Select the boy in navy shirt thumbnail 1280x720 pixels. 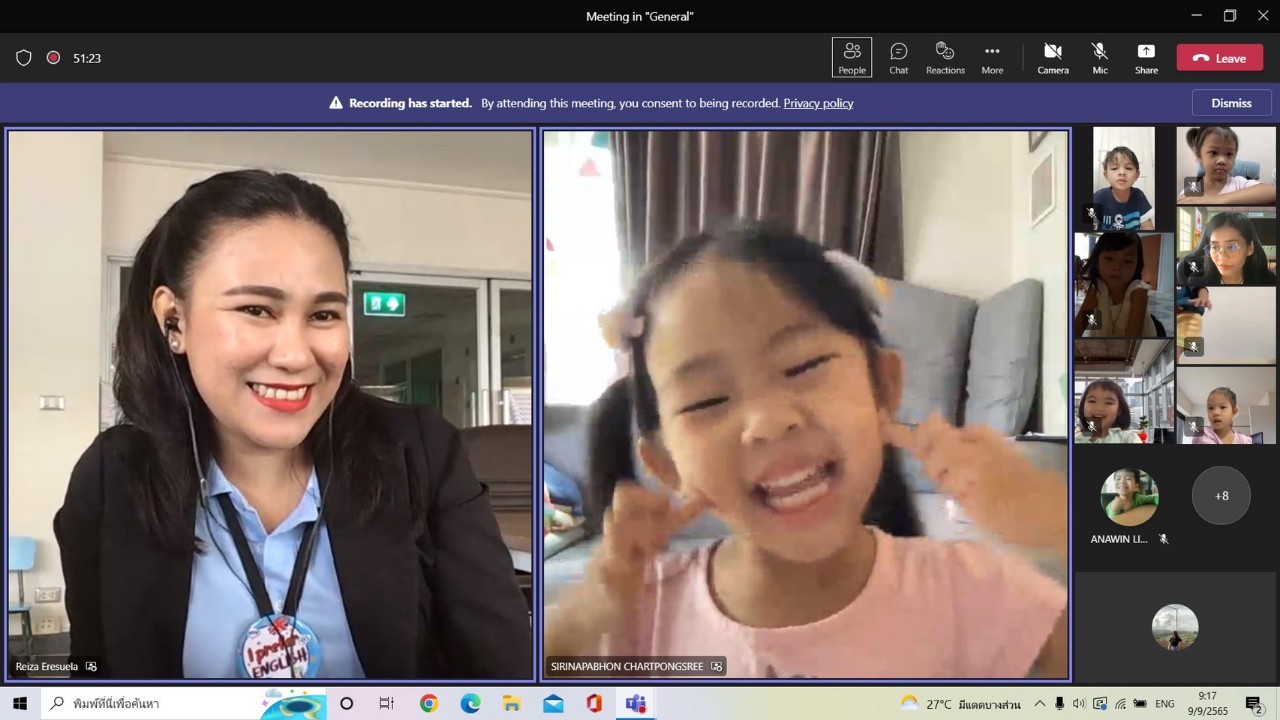click(x=1124, y=178)
